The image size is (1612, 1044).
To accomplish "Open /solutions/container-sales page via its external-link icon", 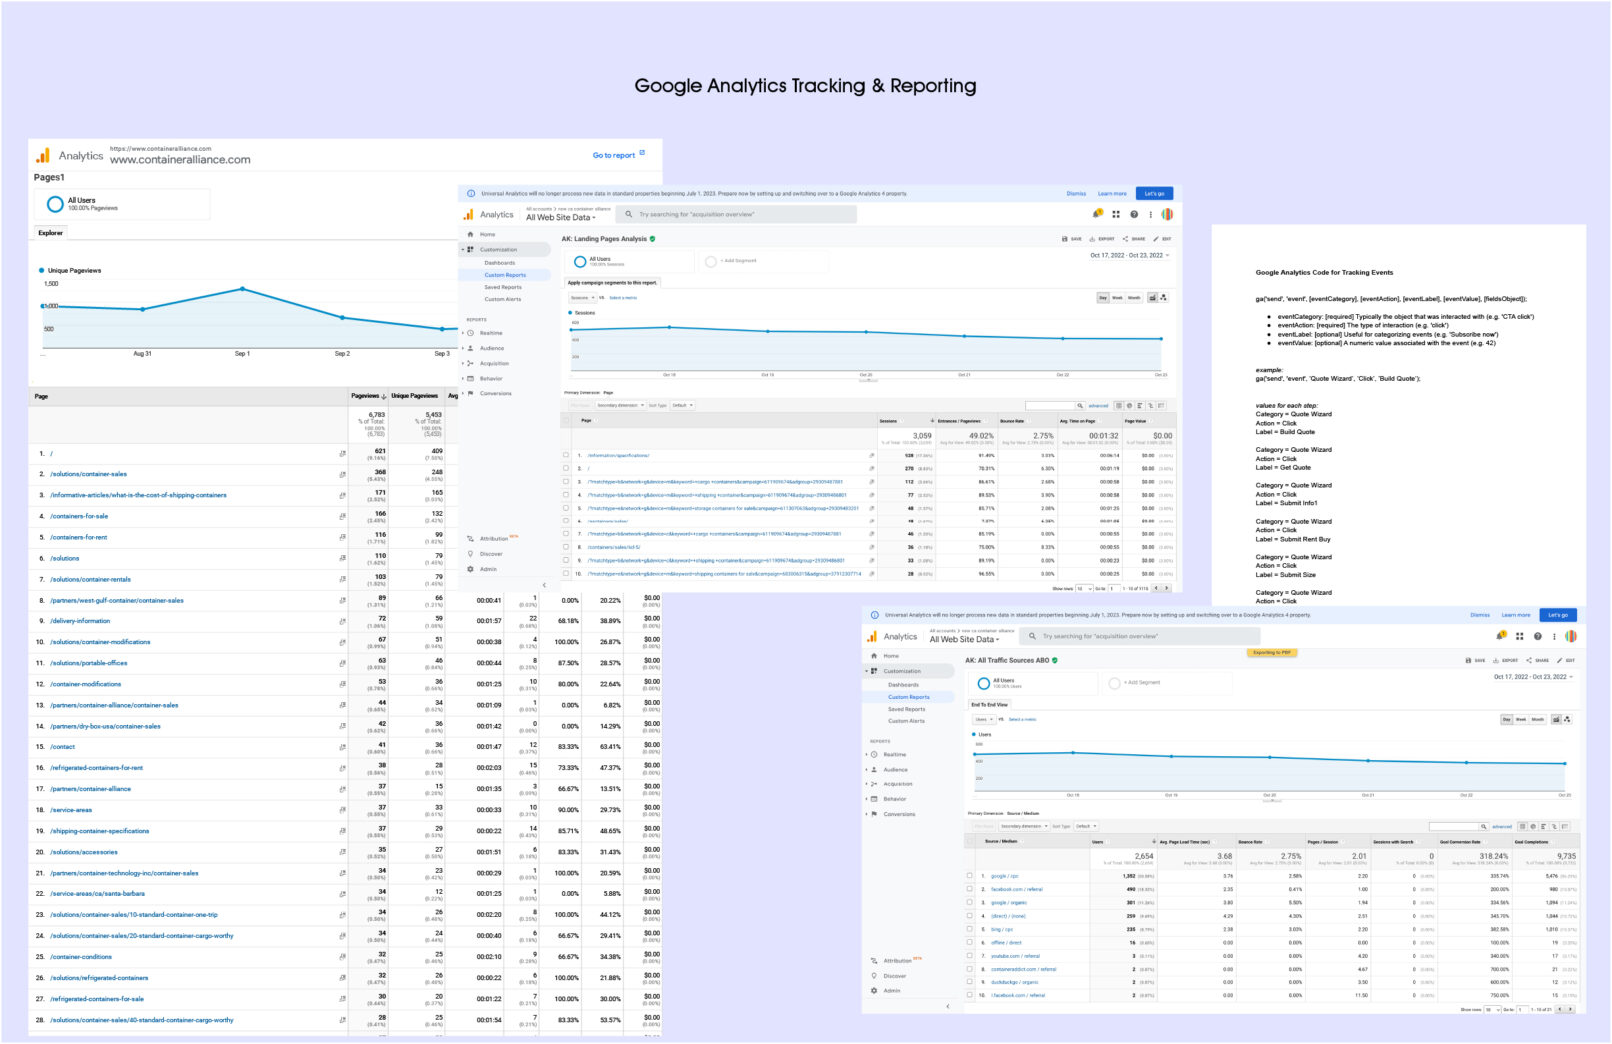I will [x=342, y=474].
